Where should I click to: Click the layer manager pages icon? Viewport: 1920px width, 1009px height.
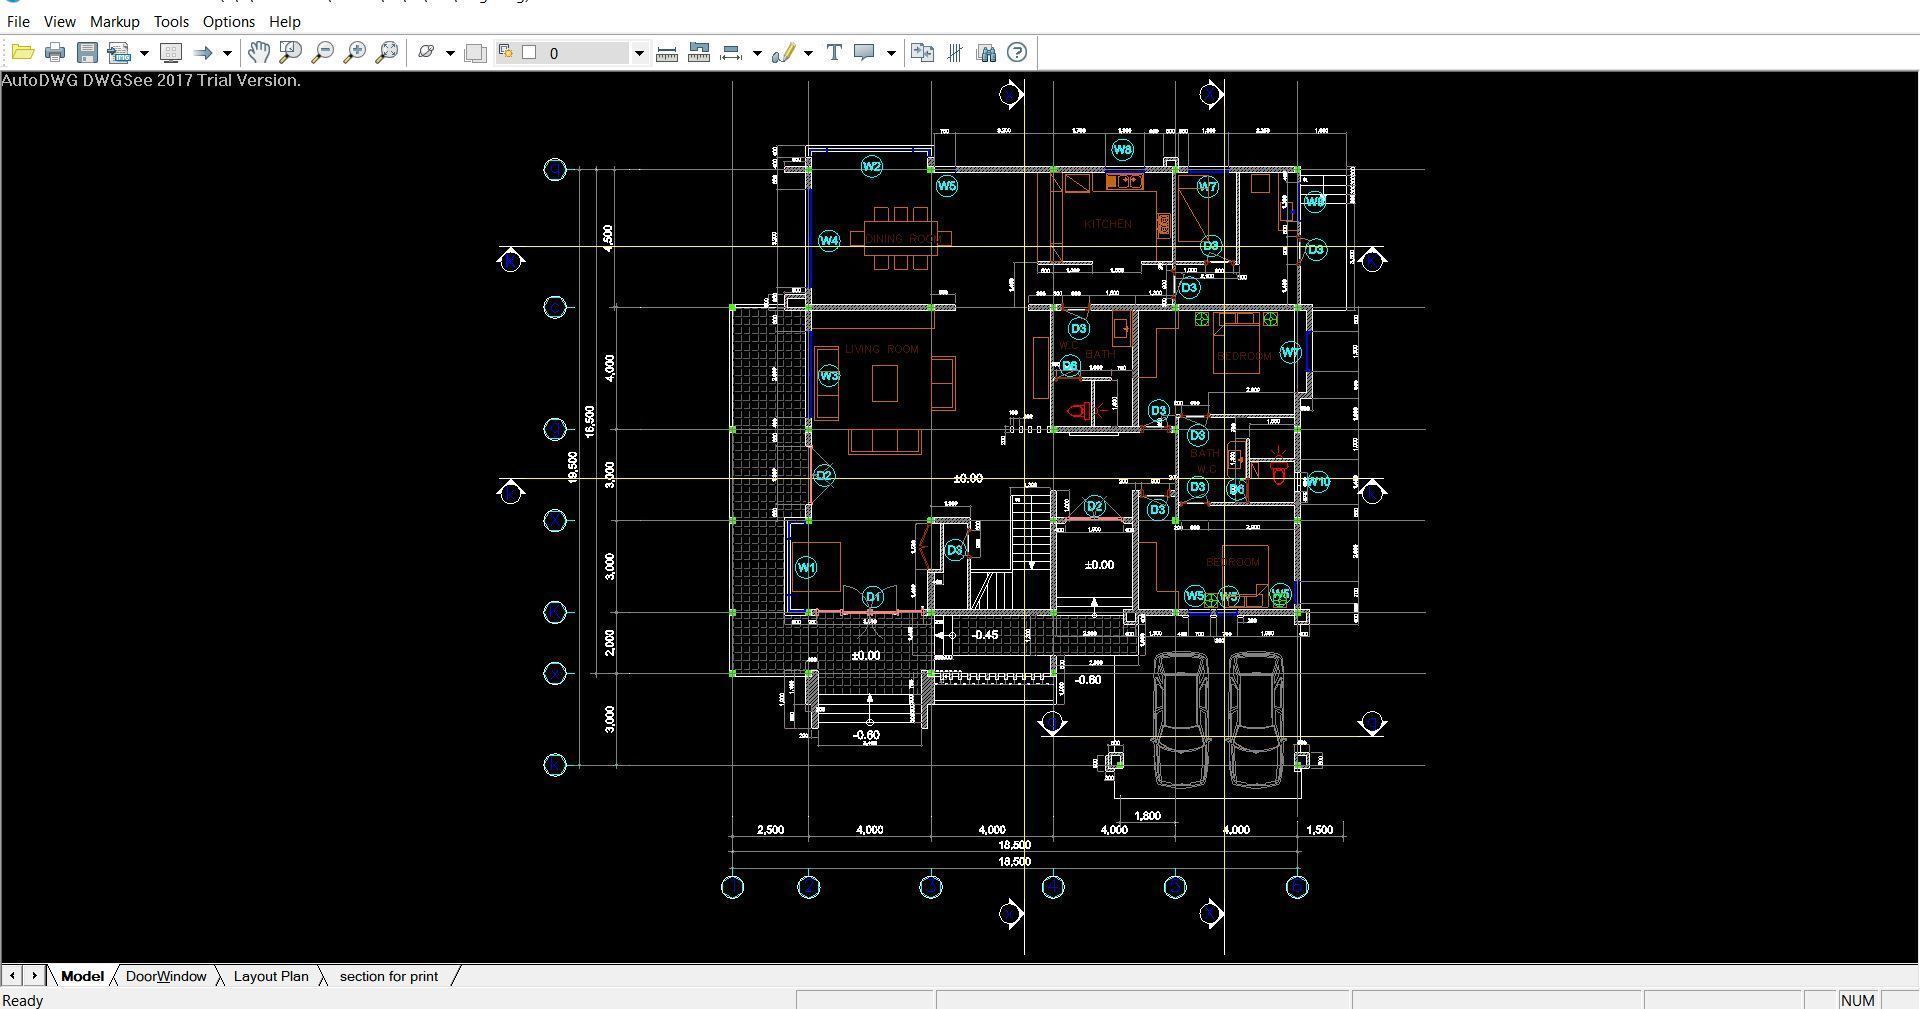pyautogui.click(x=476, y=53)
